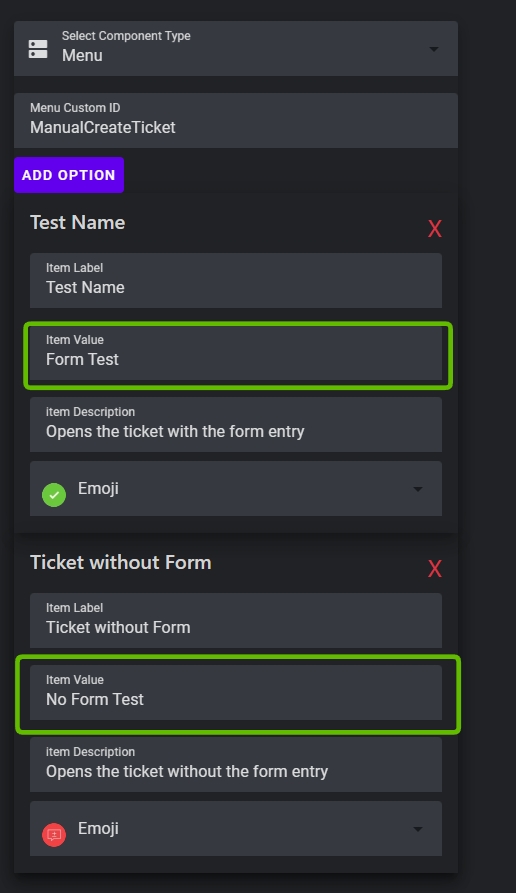Image resolution: width=516 pixels, height=893 pixels.
Task: Click the ADD OPTION button
Action: (x=69, y=175)
